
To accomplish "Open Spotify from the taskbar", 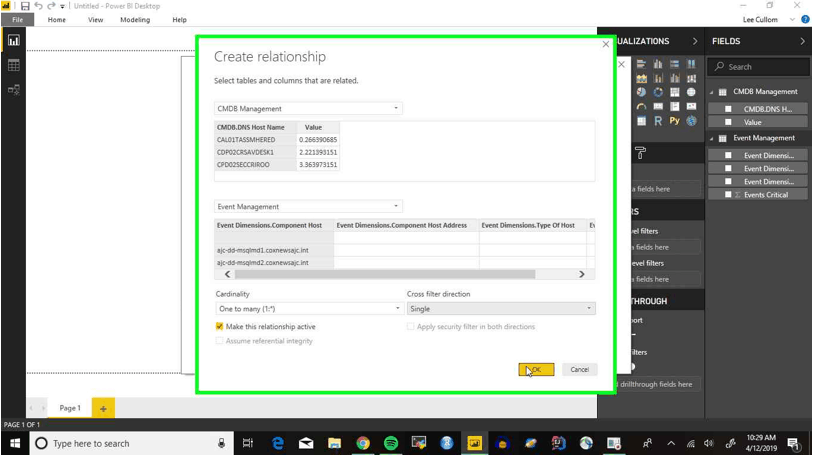I will click(390, 444).
